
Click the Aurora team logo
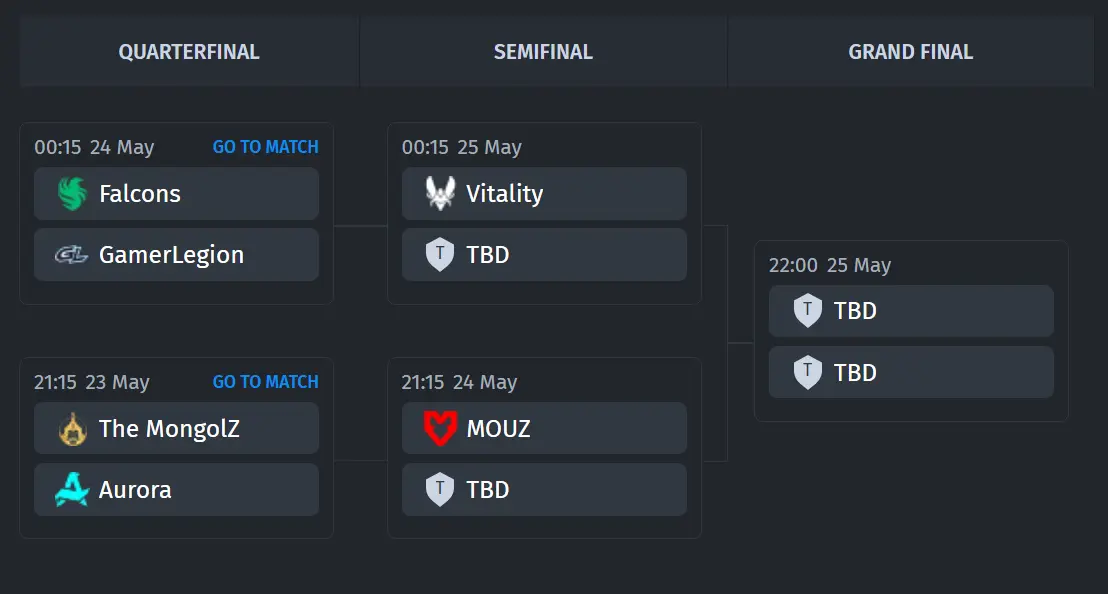click(x=72, y=489)
